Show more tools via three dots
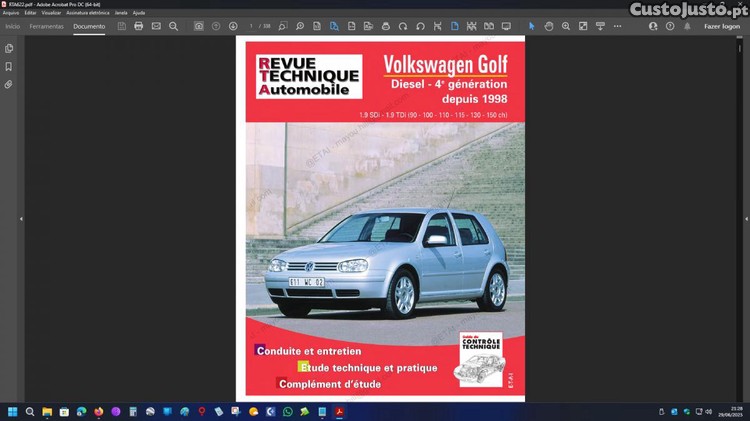 click(620, 26)
